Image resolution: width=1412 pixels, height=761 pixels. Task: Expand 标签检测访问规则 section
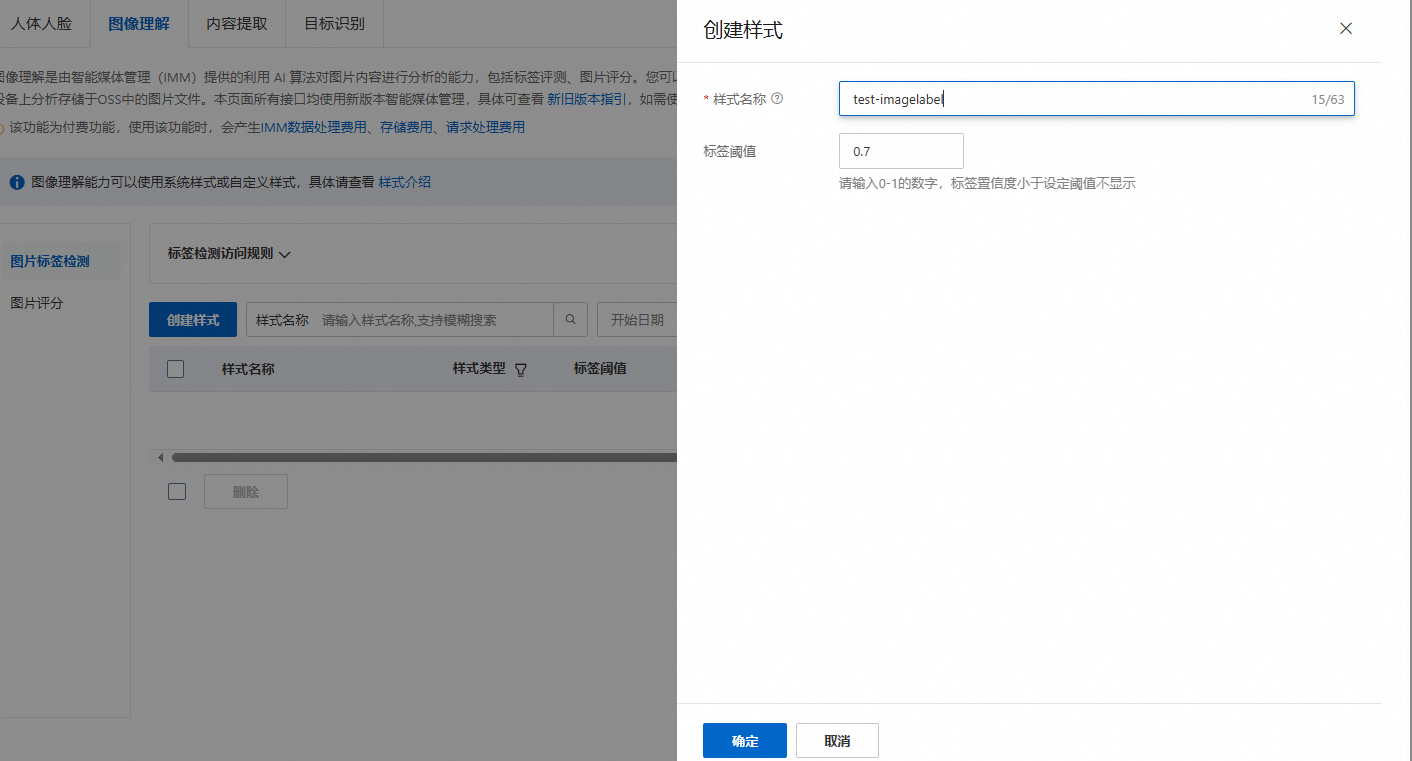229,254
